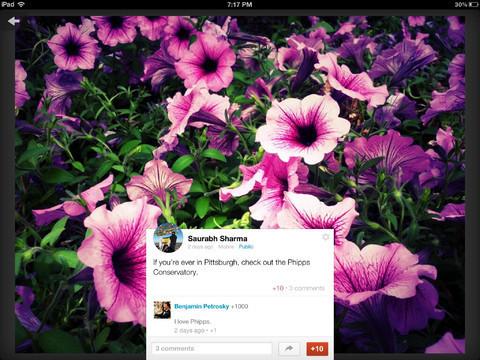Tap the red +10 plus-one button
Screen dimensions: 480x360
coord(317,349)
